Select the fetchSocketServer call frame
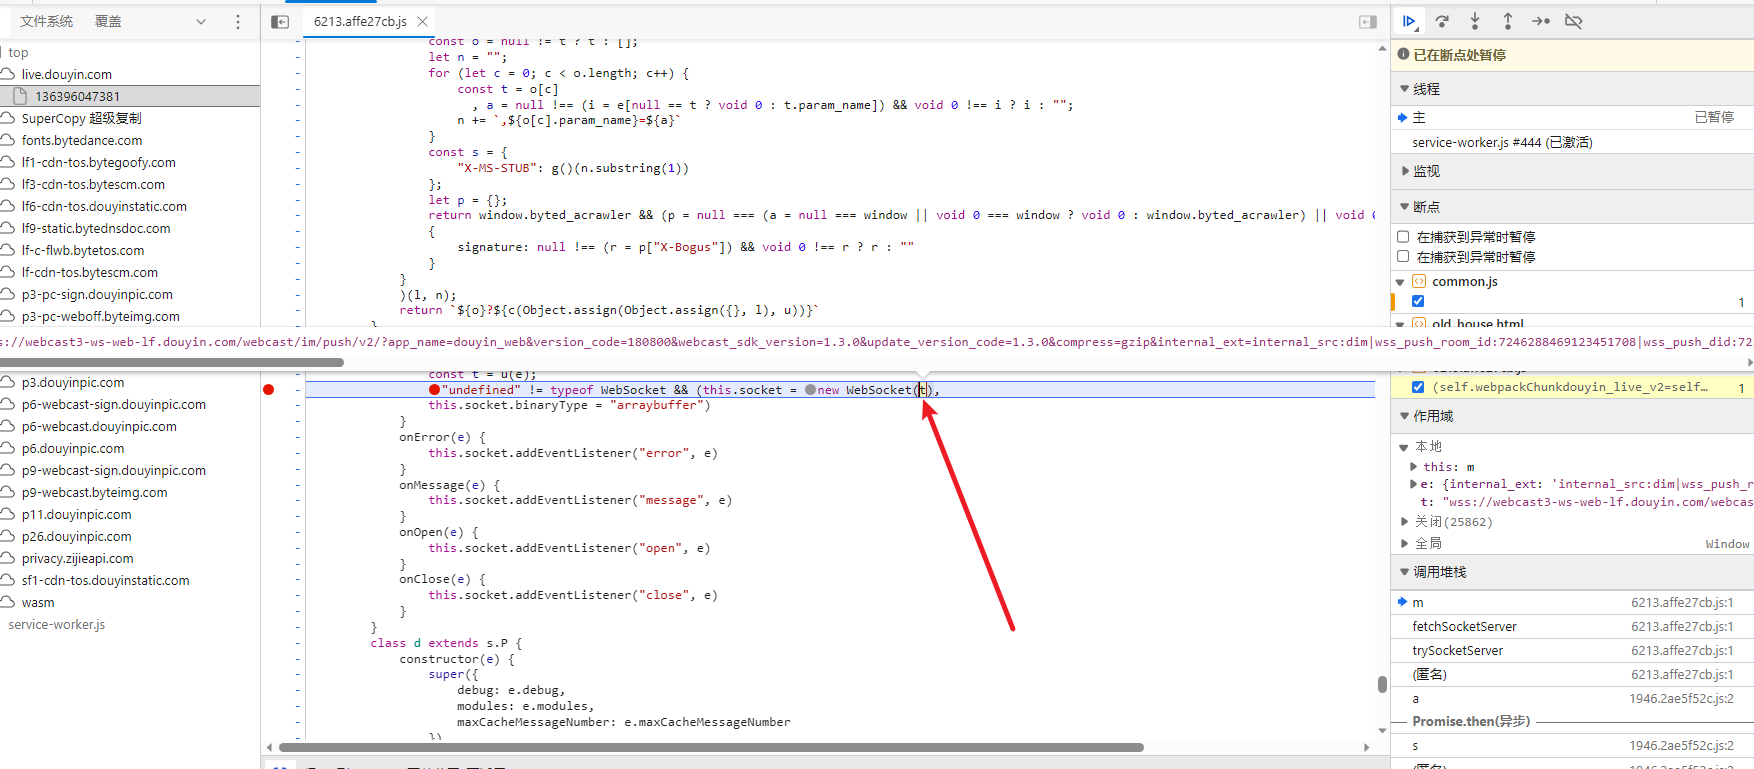The height and width of the screenshot is (769, 1754). [x=1573, y=626]
